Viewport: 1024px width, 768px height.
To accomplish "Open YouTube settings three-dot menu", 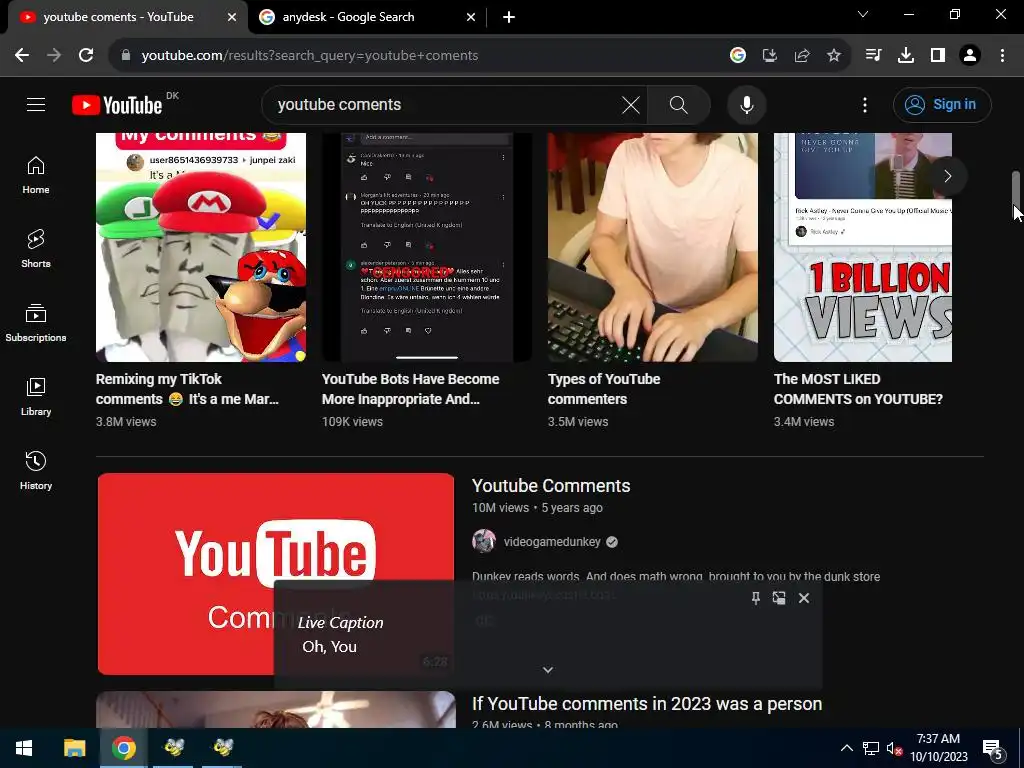I will click(x=865, y=104).
